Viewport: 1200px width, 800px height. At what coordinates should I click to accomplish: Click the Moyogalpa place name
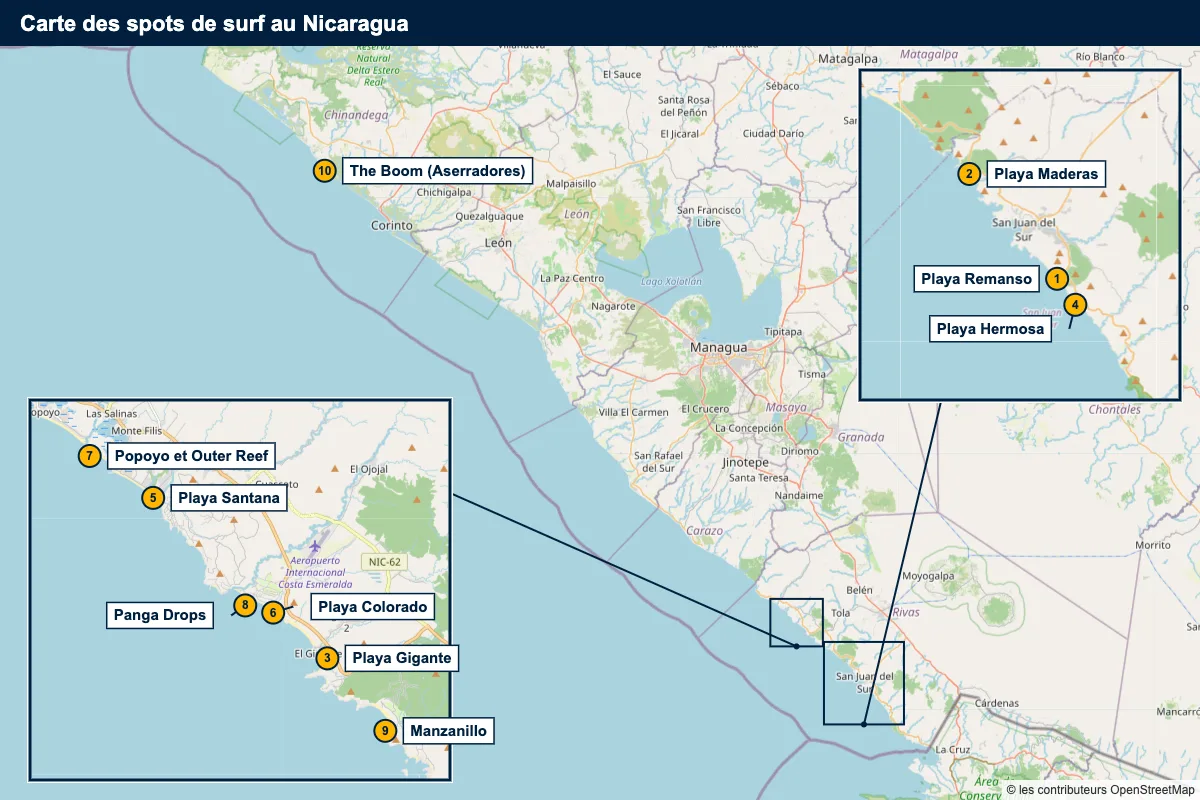coord(930,577)
